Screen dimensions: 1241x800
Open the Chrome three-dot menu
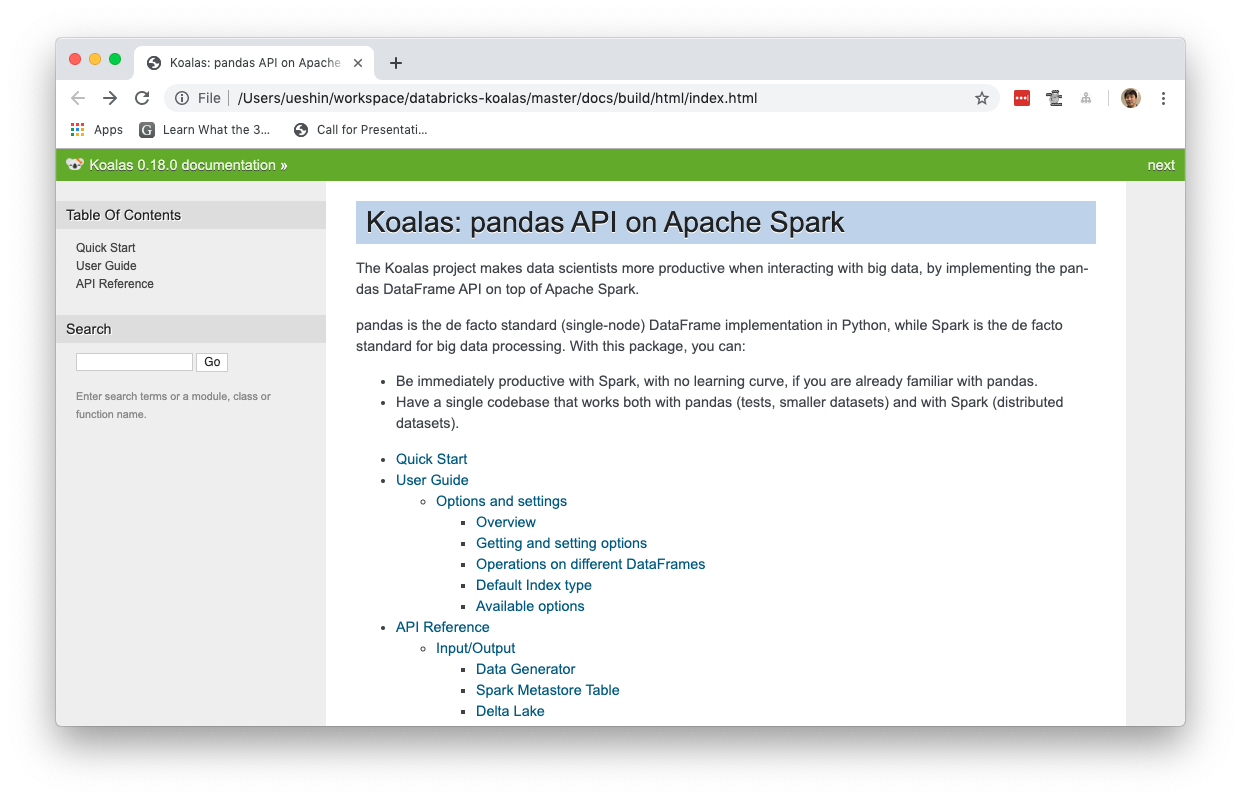coord(1163,98)
